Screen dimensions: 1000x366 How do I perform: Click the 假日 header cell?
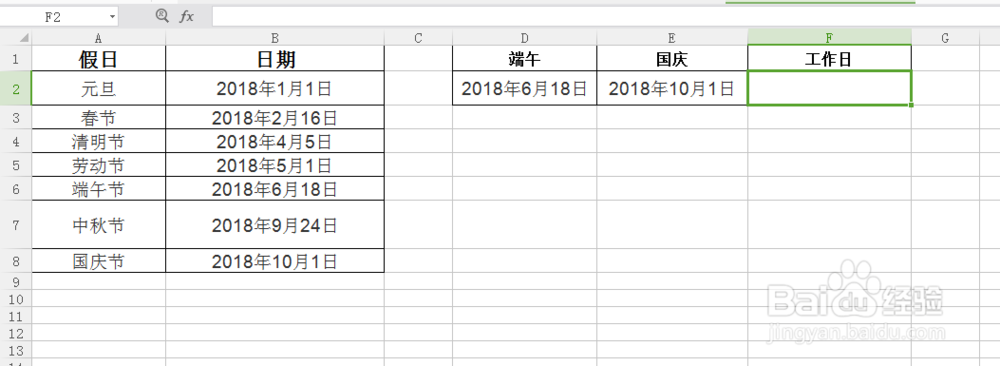99,59
